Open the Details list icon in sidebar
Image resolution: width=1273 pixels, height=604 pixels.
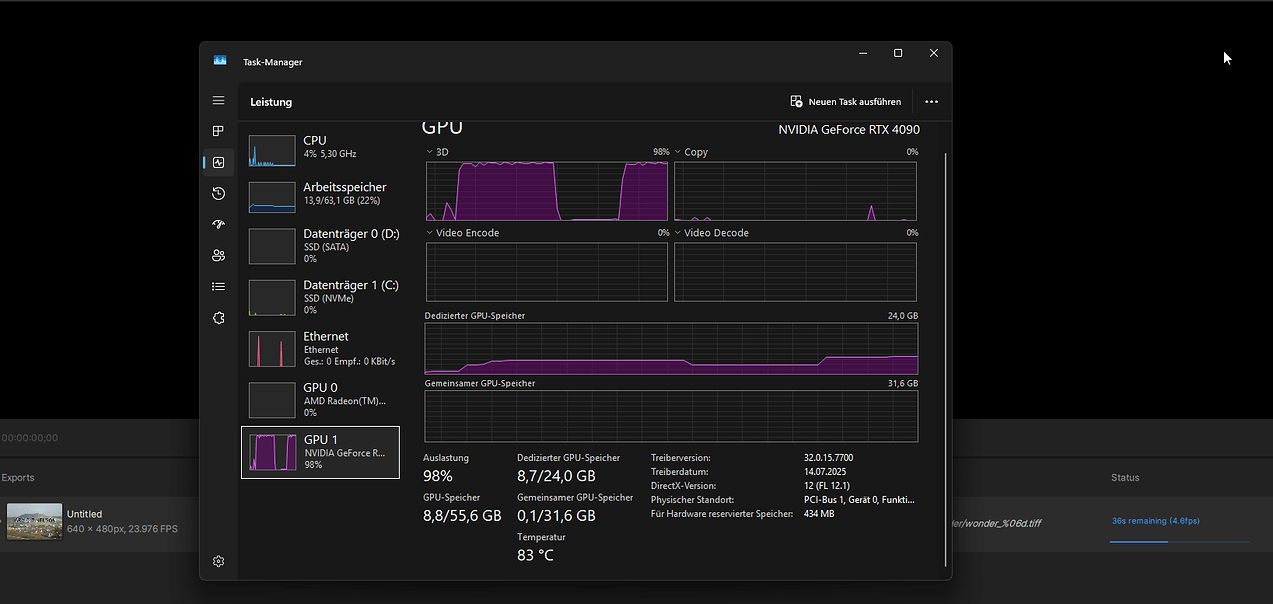tap(218, 286)
